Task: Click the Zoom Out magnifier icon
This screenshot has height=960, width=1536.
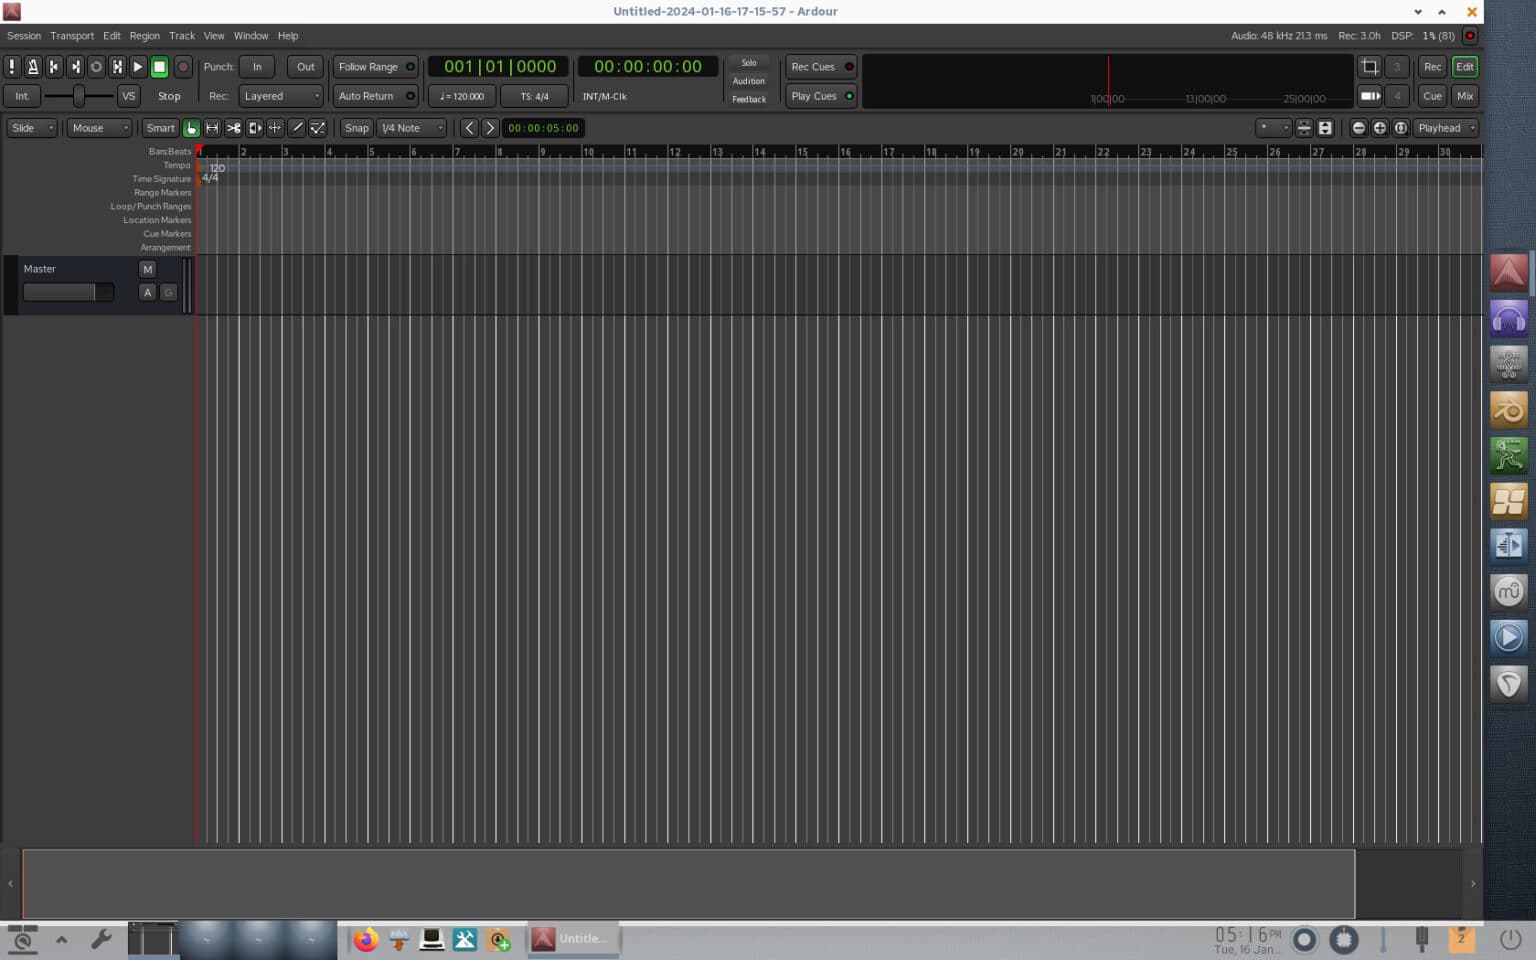Action: (1358, 128)
